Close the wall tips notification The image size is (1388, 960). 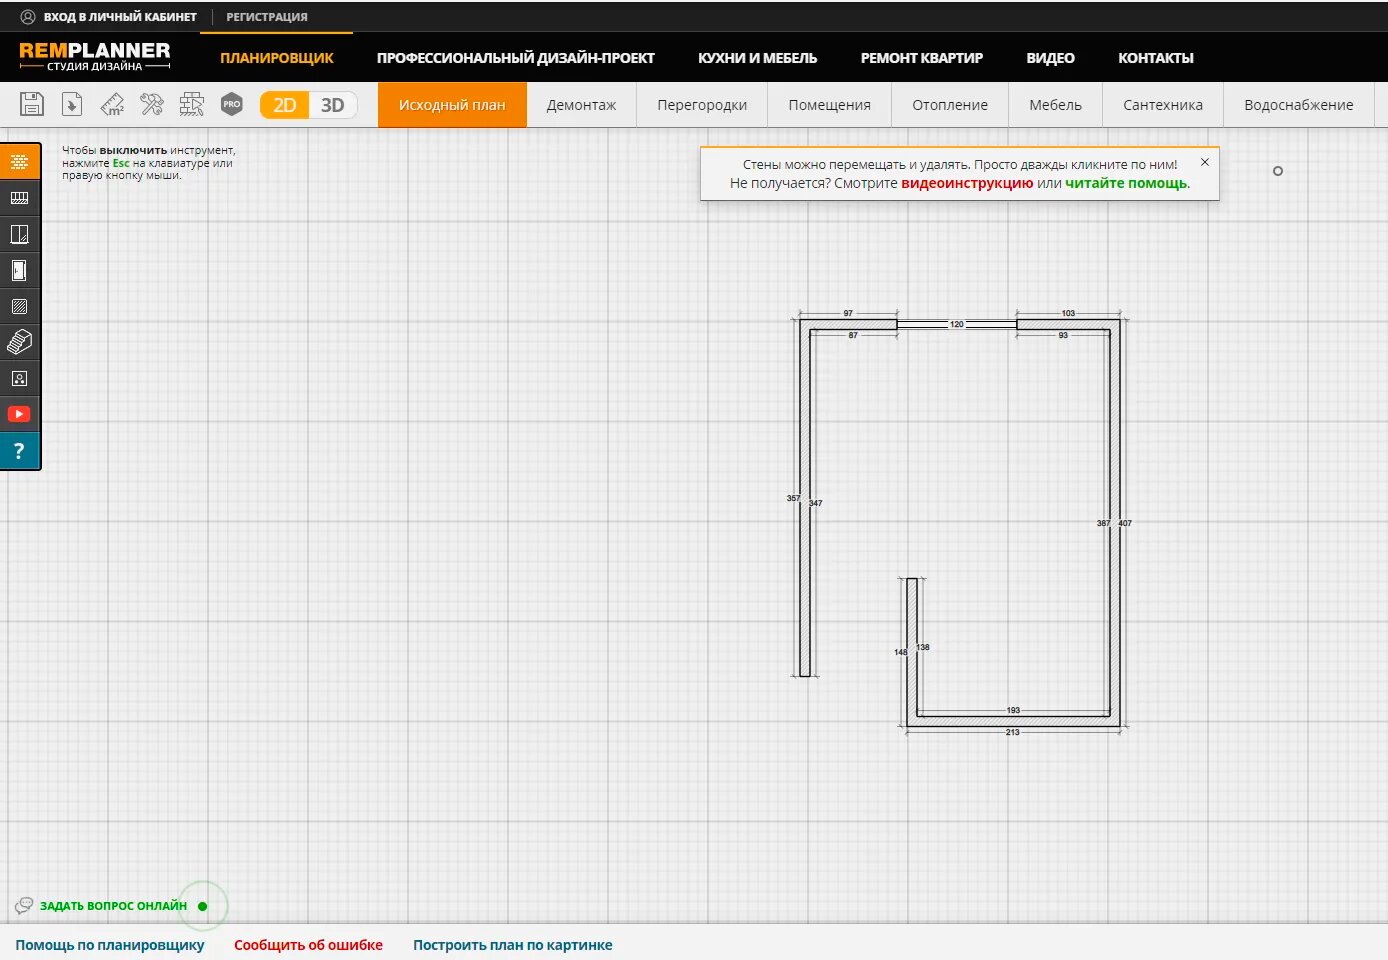1205,162
